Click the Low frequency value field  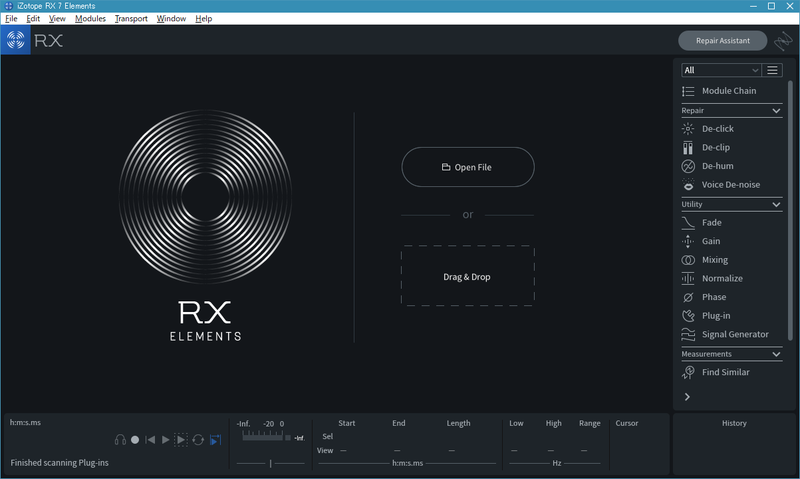(514, 450)
